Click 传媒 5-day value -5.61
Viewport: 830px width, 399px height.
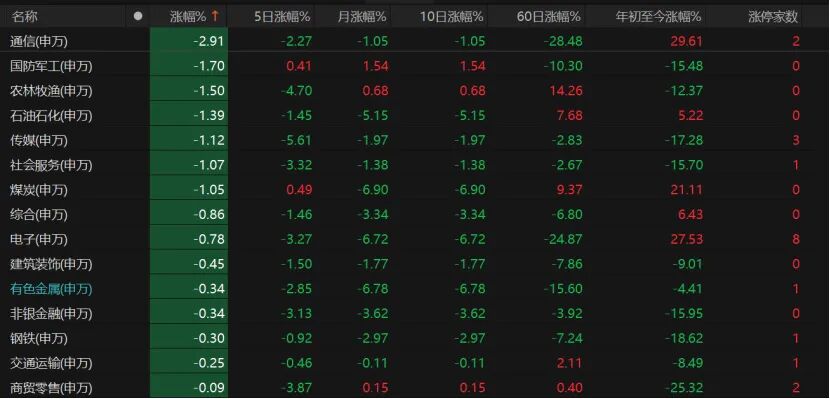pos(296,140)
